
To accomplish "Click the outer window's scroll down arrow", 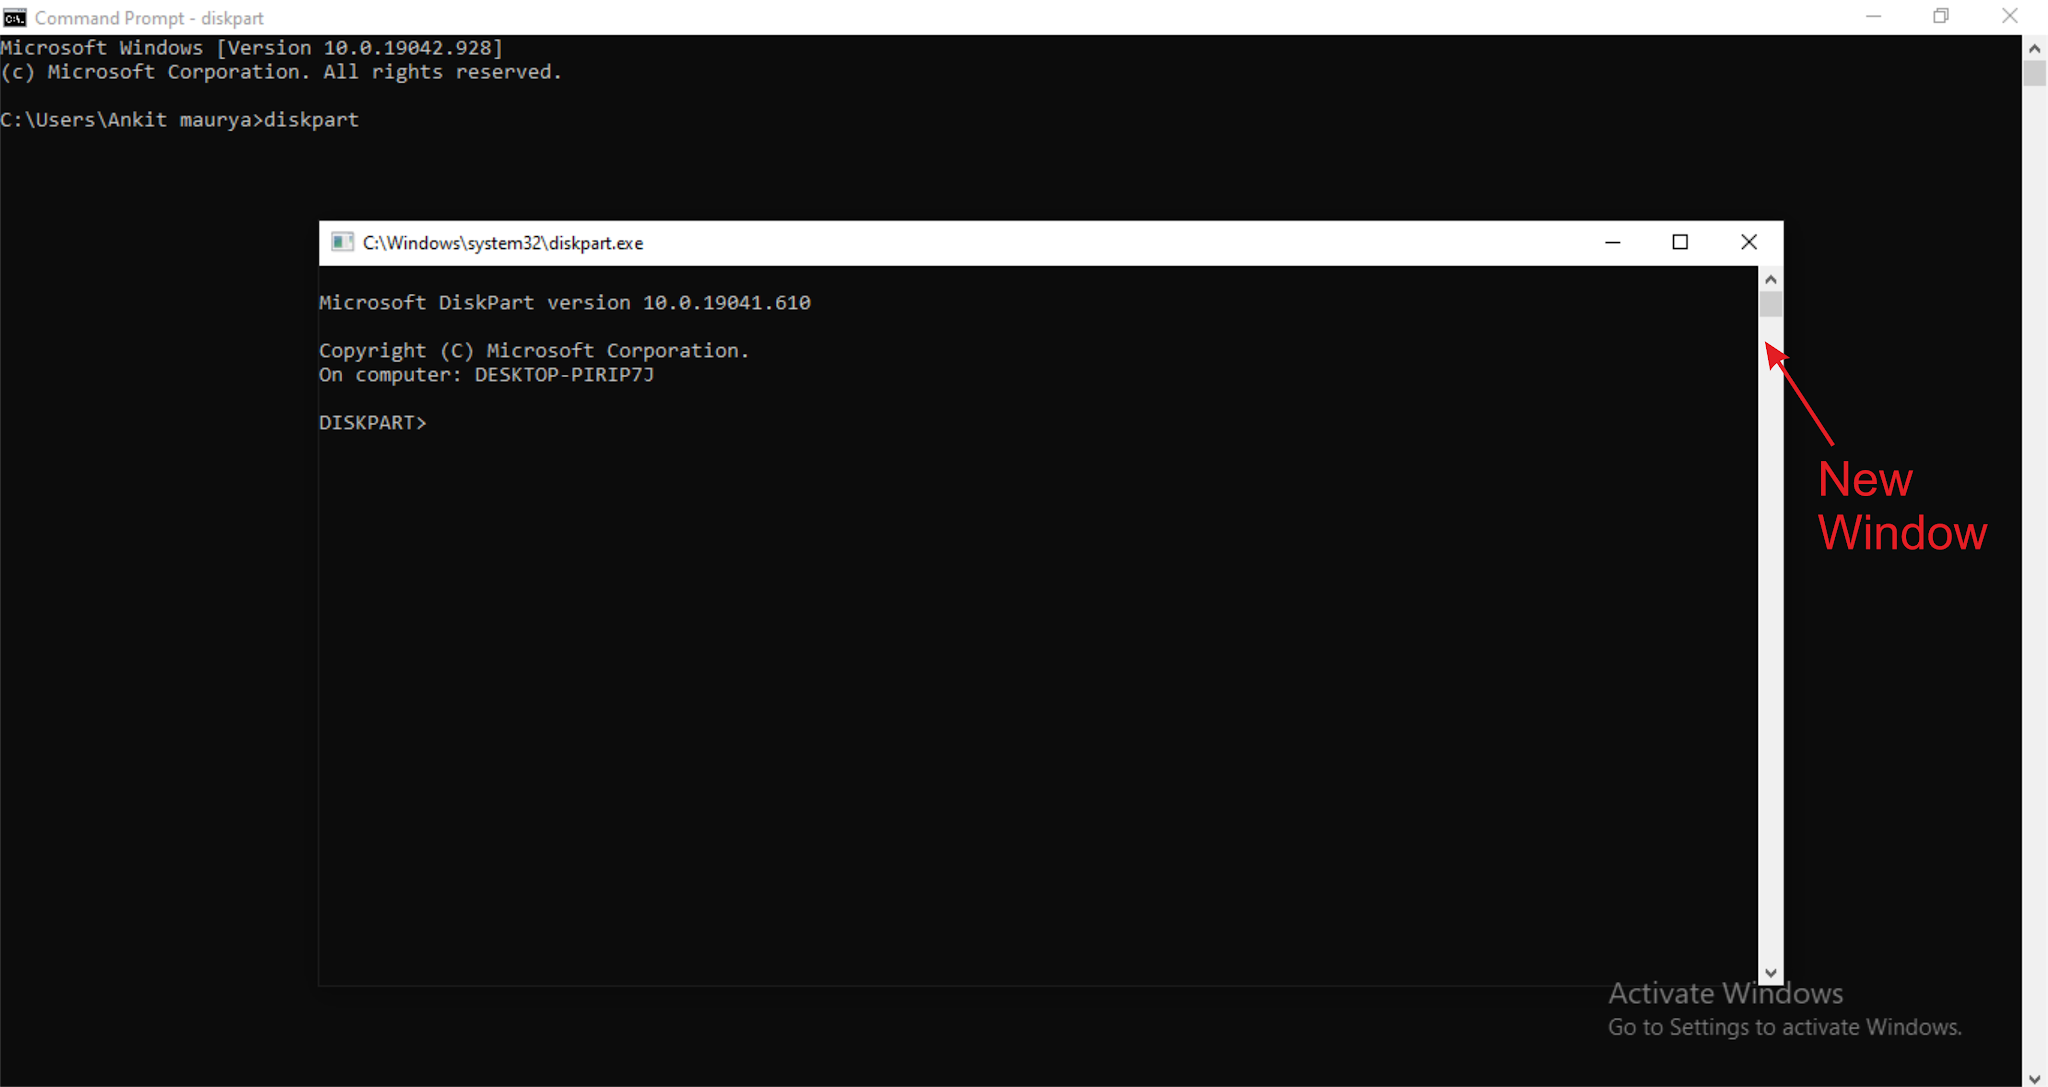I will coord(2035,1077).
